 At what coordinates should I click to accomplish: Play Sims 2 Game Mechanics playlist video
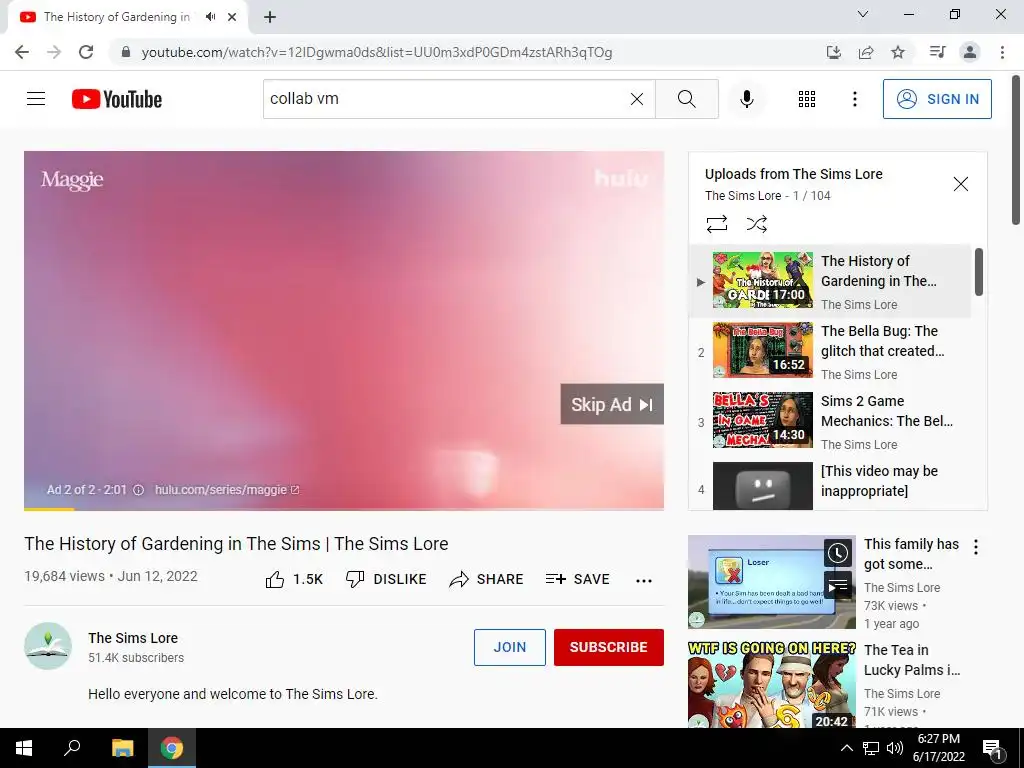pos(830,421)
